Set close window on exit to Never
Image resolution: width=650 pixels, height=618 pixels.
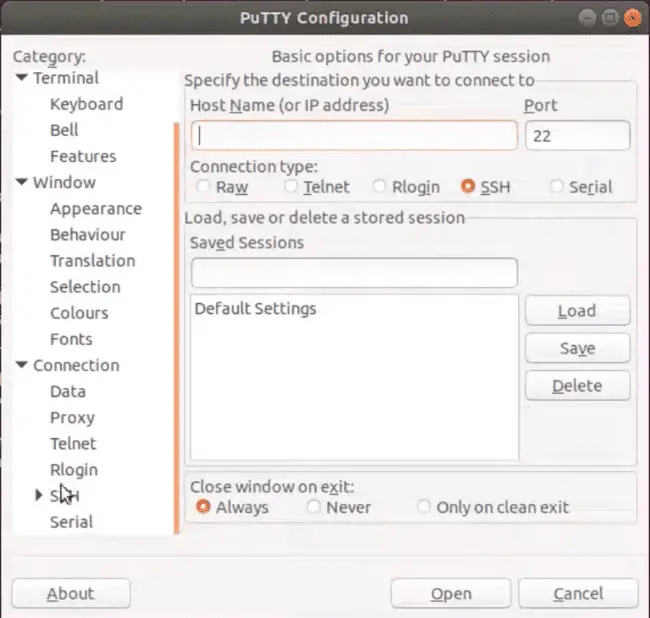tap(313, 507)
